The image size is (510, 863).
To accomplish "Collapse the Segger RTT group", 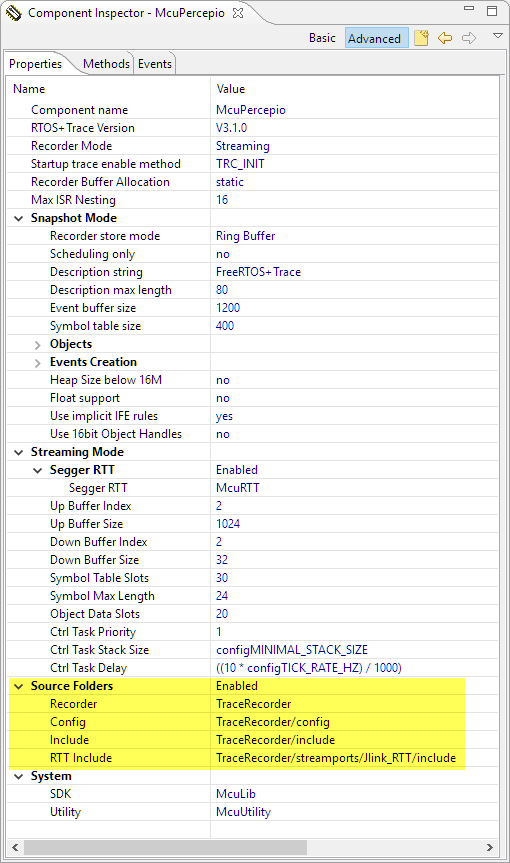I will [37, 471].
